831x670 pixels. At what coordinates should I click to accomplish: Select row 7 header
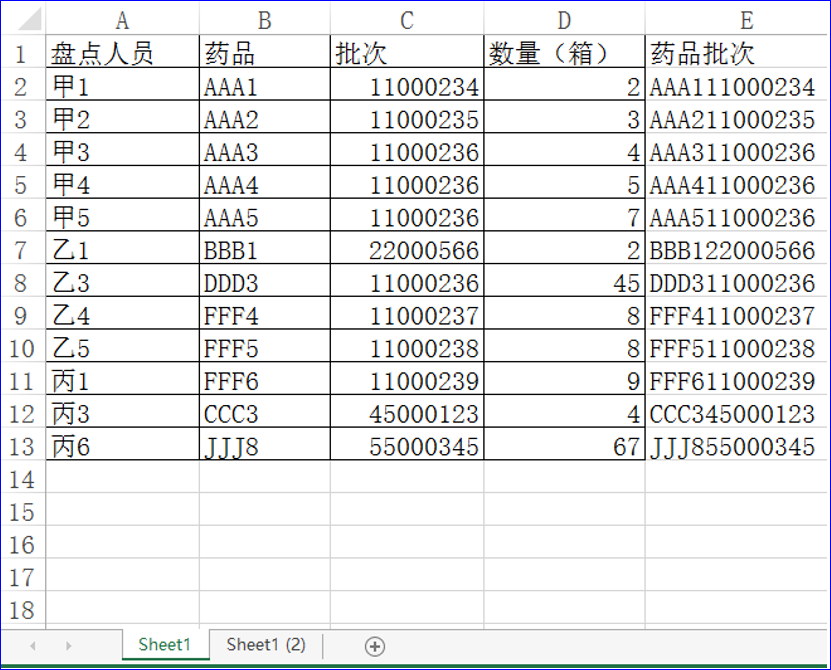21,250
